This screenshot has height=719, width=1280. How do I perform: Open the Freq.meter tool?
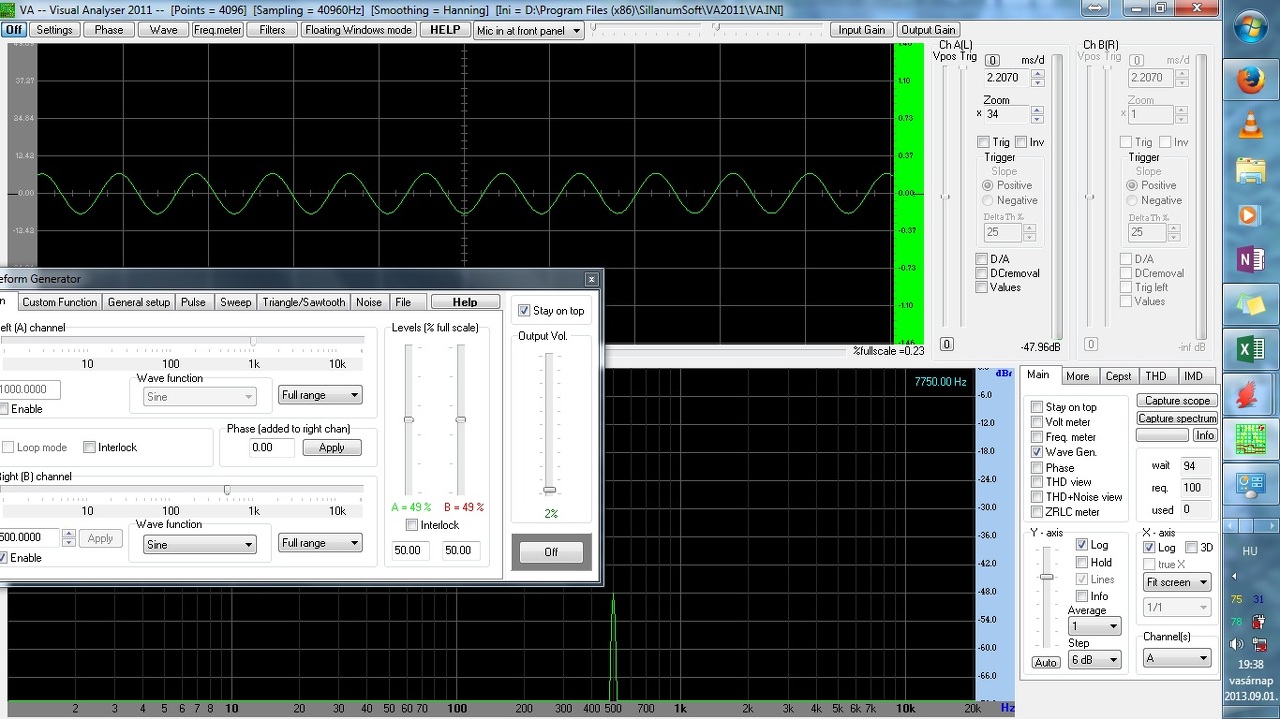(218, 30)
